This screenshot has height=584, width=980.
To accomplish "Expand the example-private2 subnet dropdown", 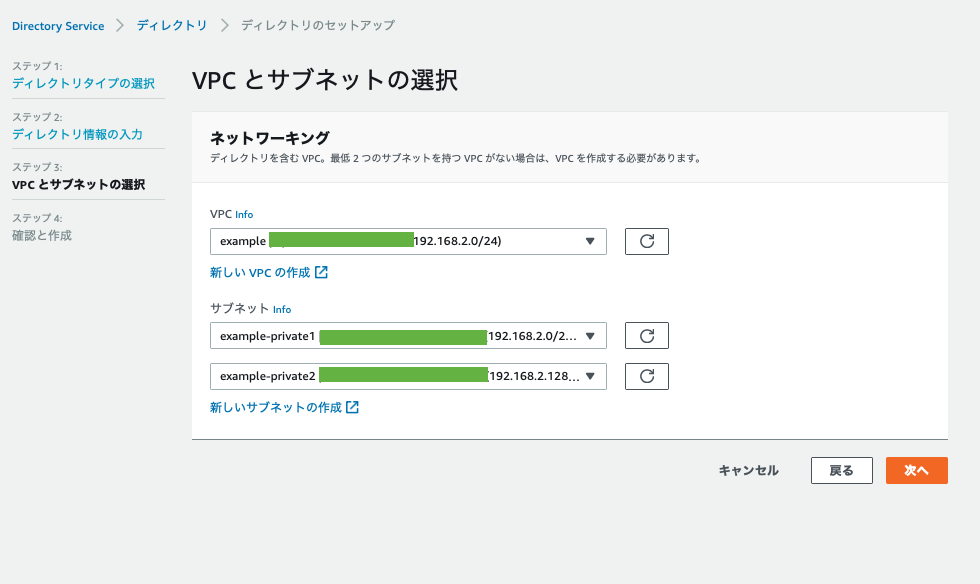I will coord(408,376).
